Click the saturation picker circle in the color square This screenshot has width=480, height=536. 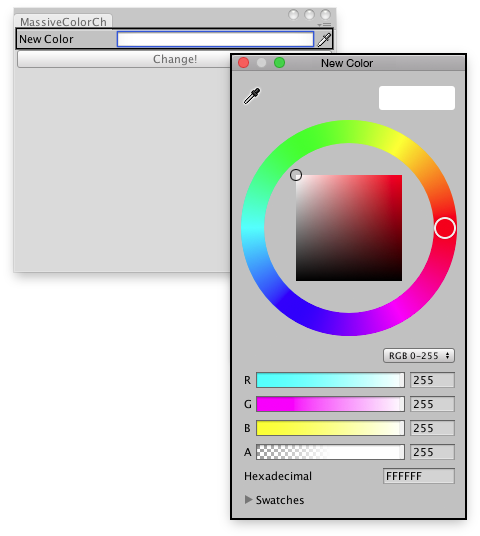tap(296, 175)
